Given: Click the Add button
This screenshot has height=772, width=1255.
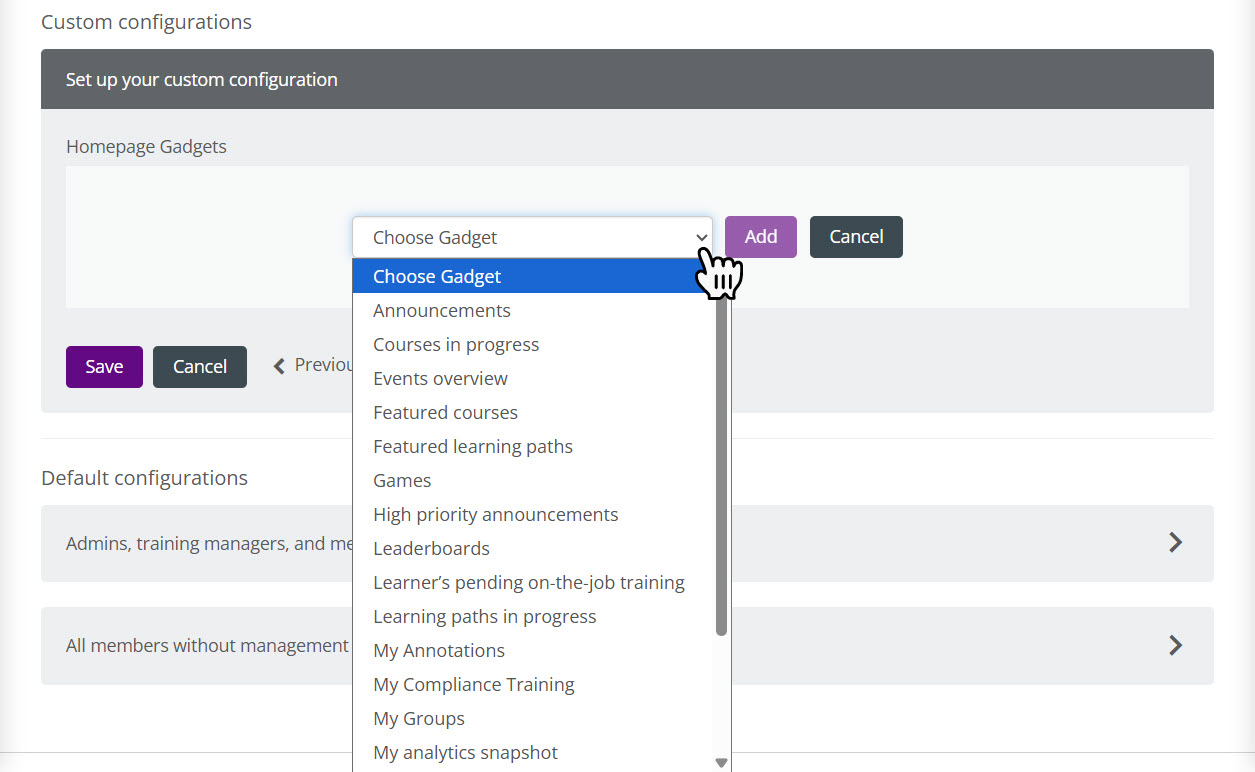Looking at the screenshot, I should (x=760, y=237).
